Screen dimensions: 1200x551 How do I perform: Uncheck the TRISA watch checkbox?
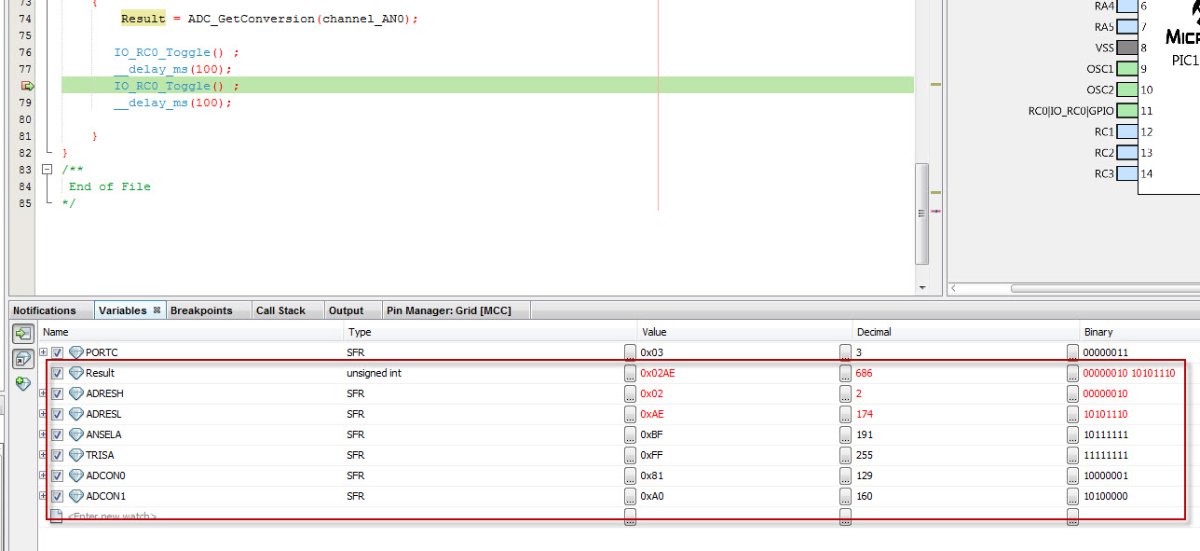click(x=57, y=455)
